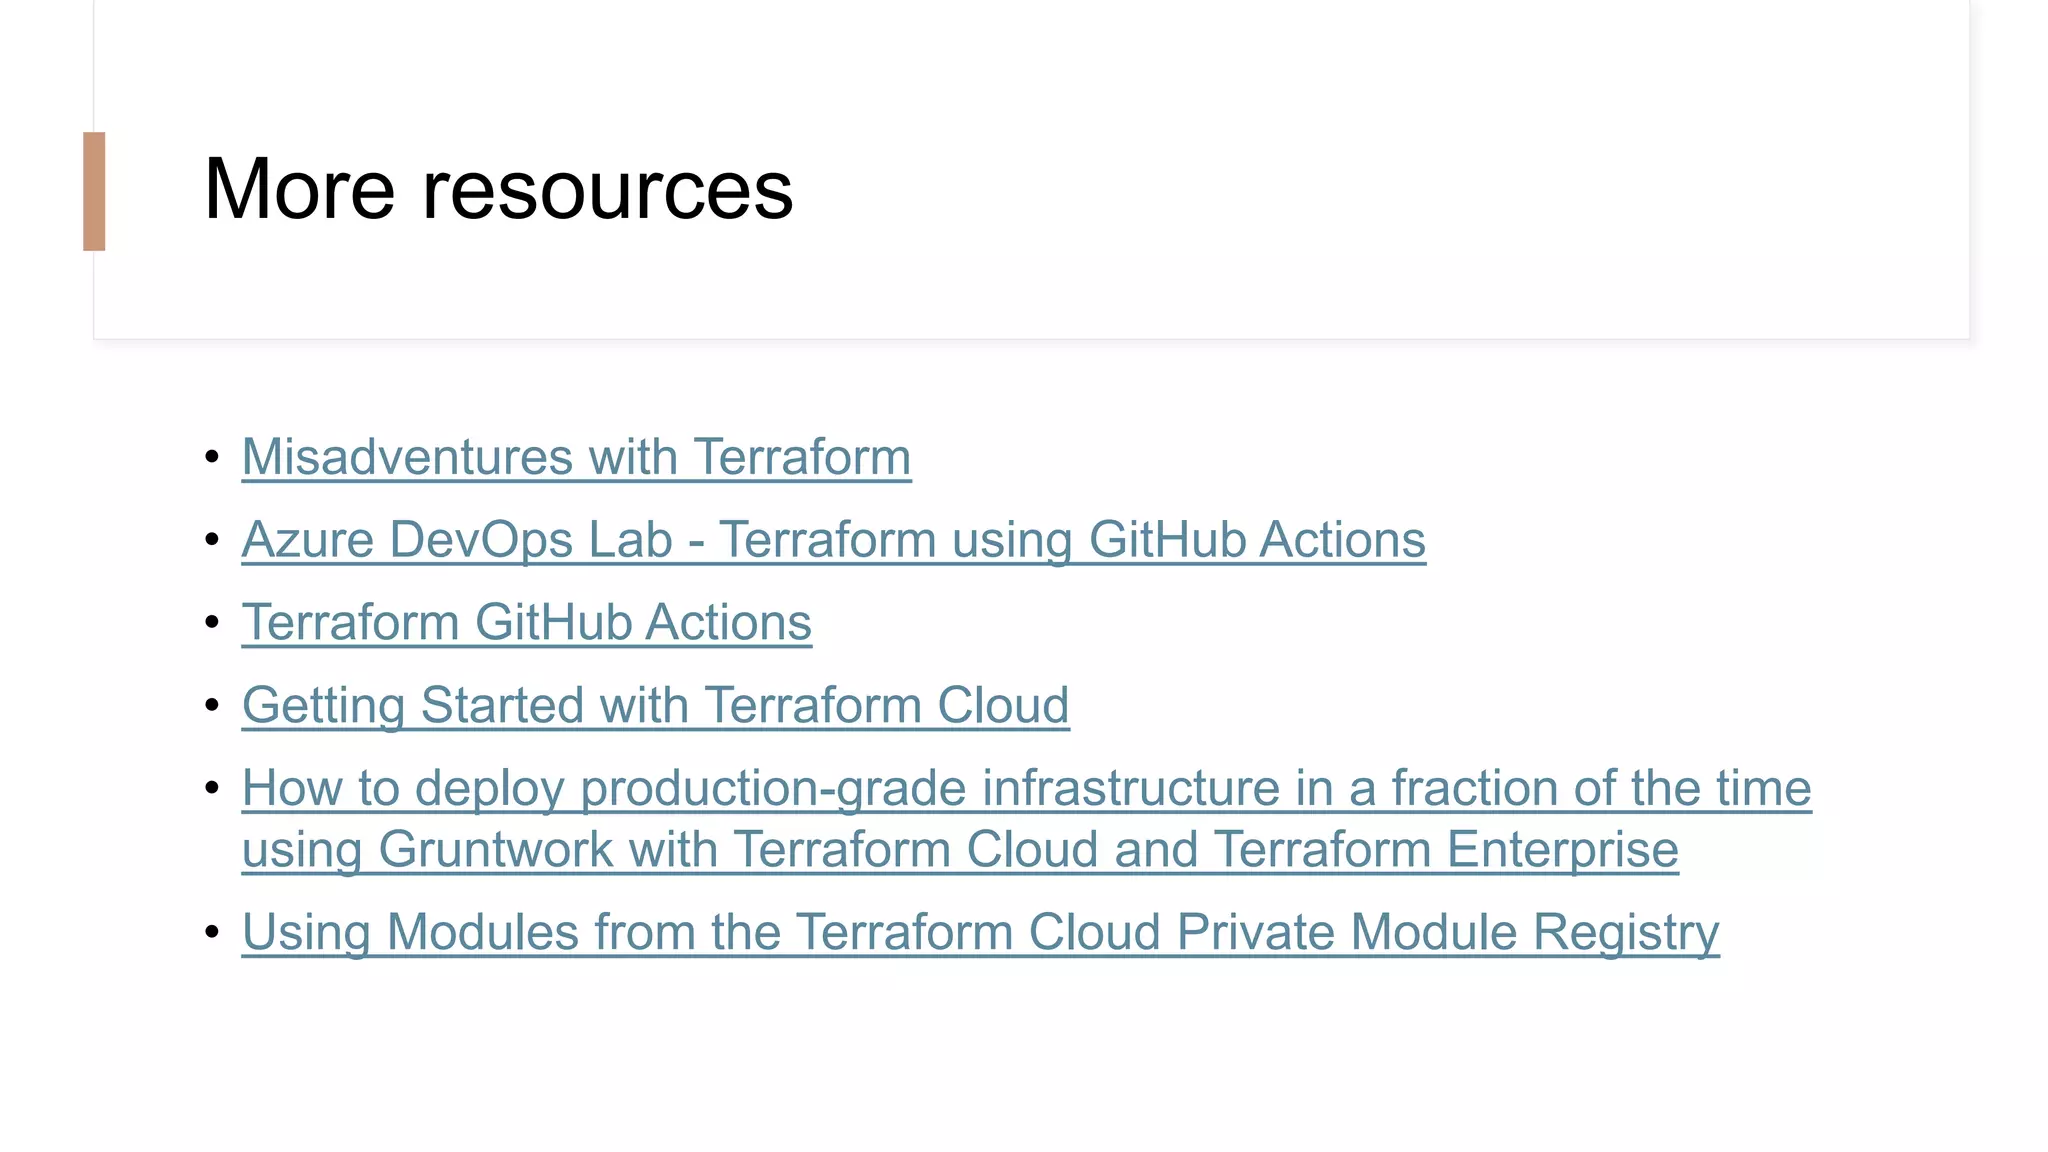
Task: Click the word "resources" in the title
Action: (607, 189)
